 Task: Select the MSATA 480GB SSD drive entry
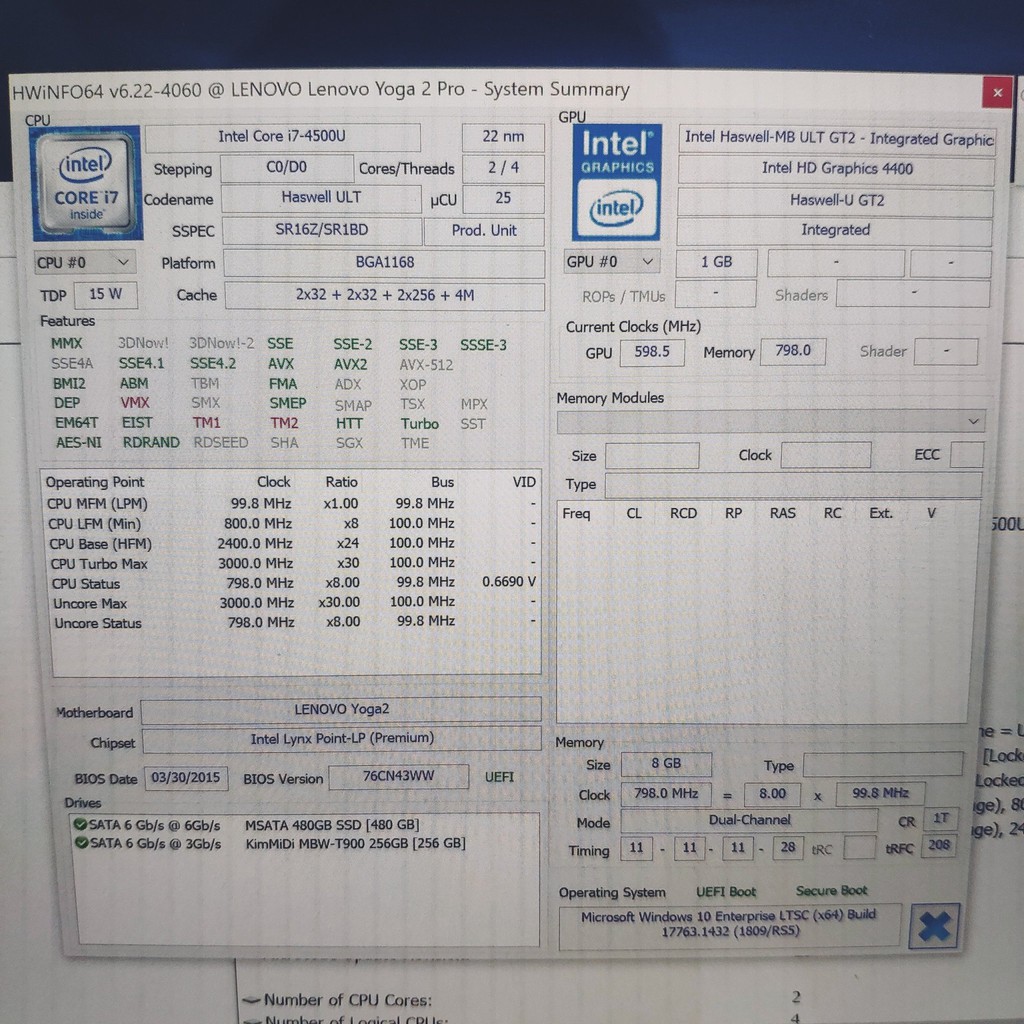(x=331, y=825)
